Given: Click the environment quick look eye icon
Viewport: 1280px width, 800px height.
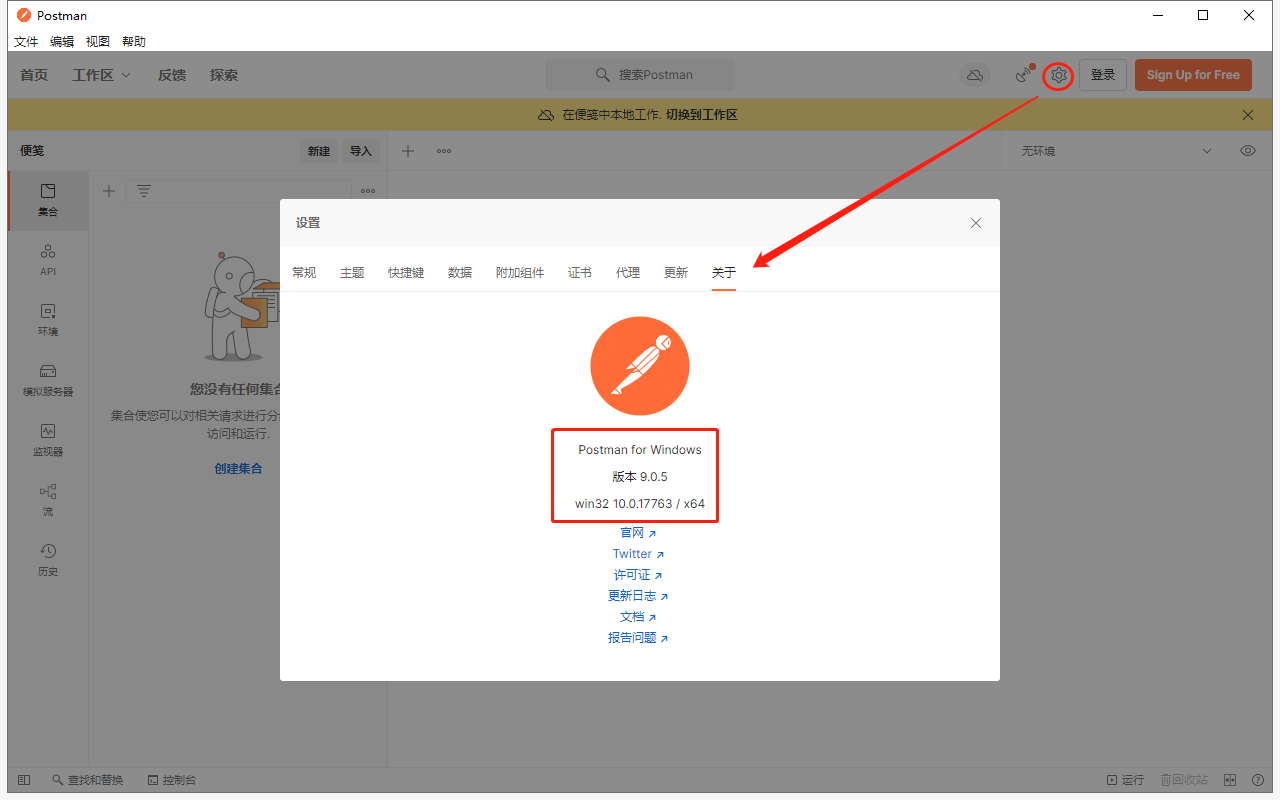Looking at the screenshot, I should (1248, 151).
